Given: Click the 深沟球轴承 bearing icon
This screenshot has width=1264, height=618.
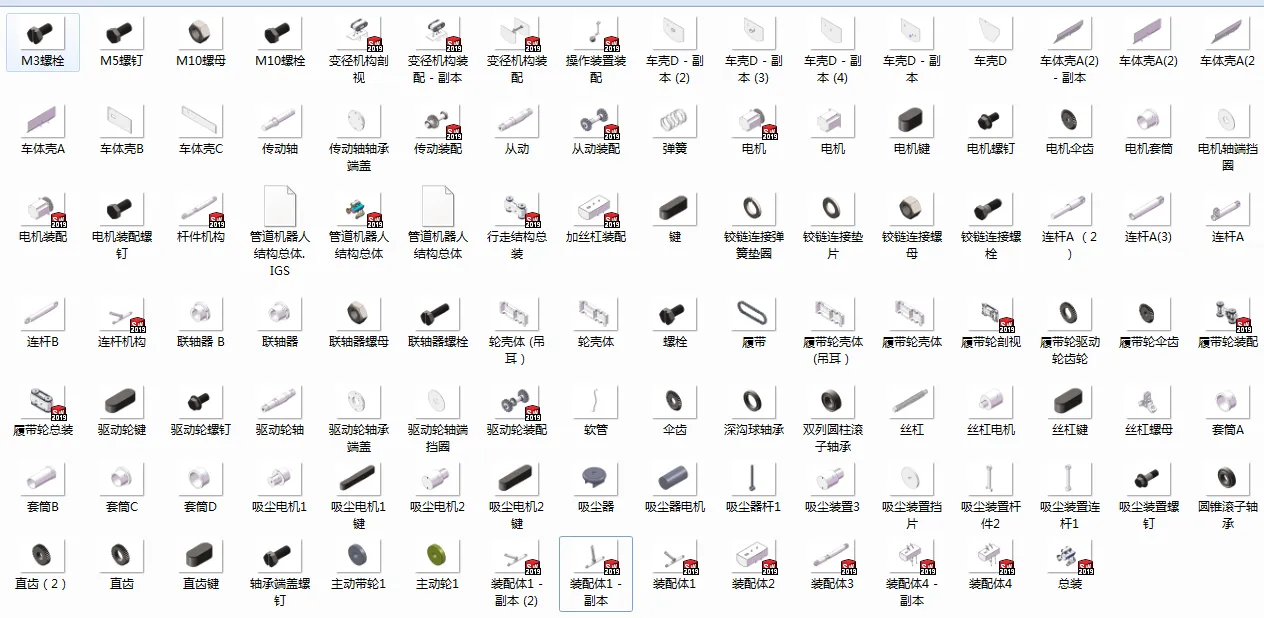Looking at the screenshot, I should click(754, 402).
